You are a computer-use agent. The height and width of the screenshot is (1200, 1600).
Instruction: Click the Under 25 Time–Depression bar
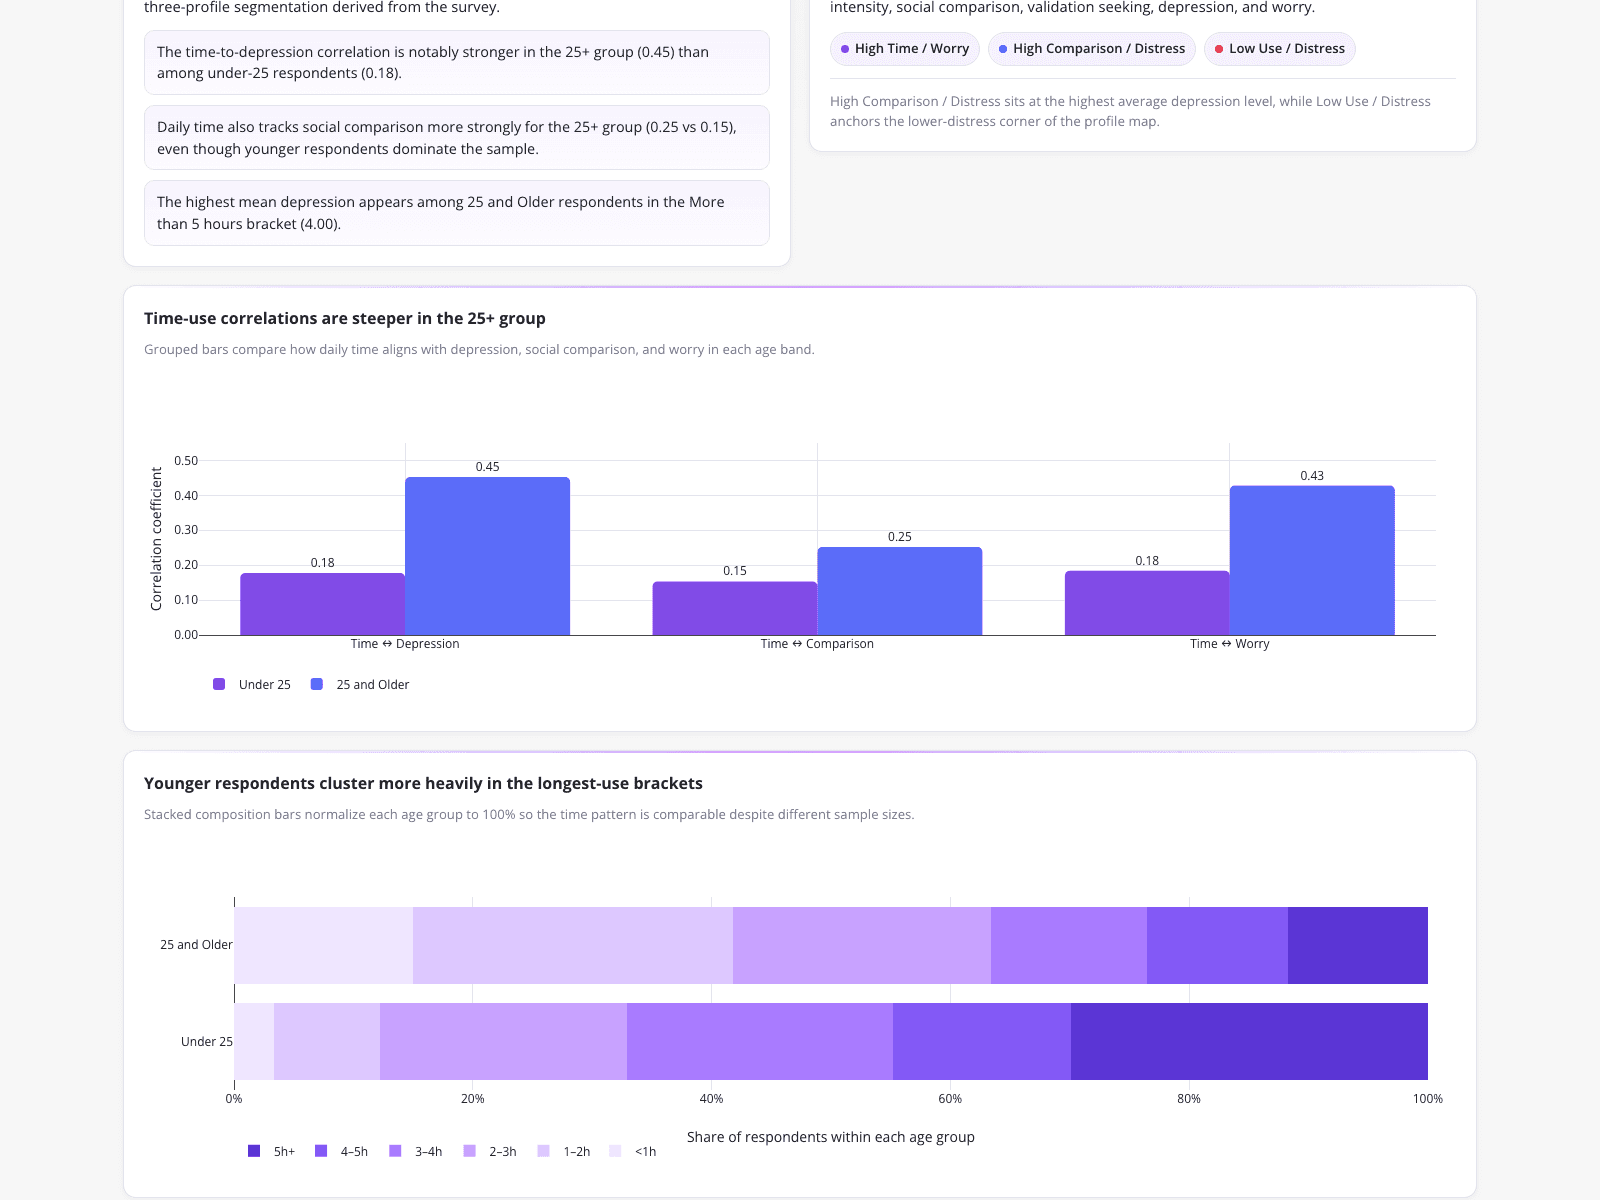click(x=322, y=604)
